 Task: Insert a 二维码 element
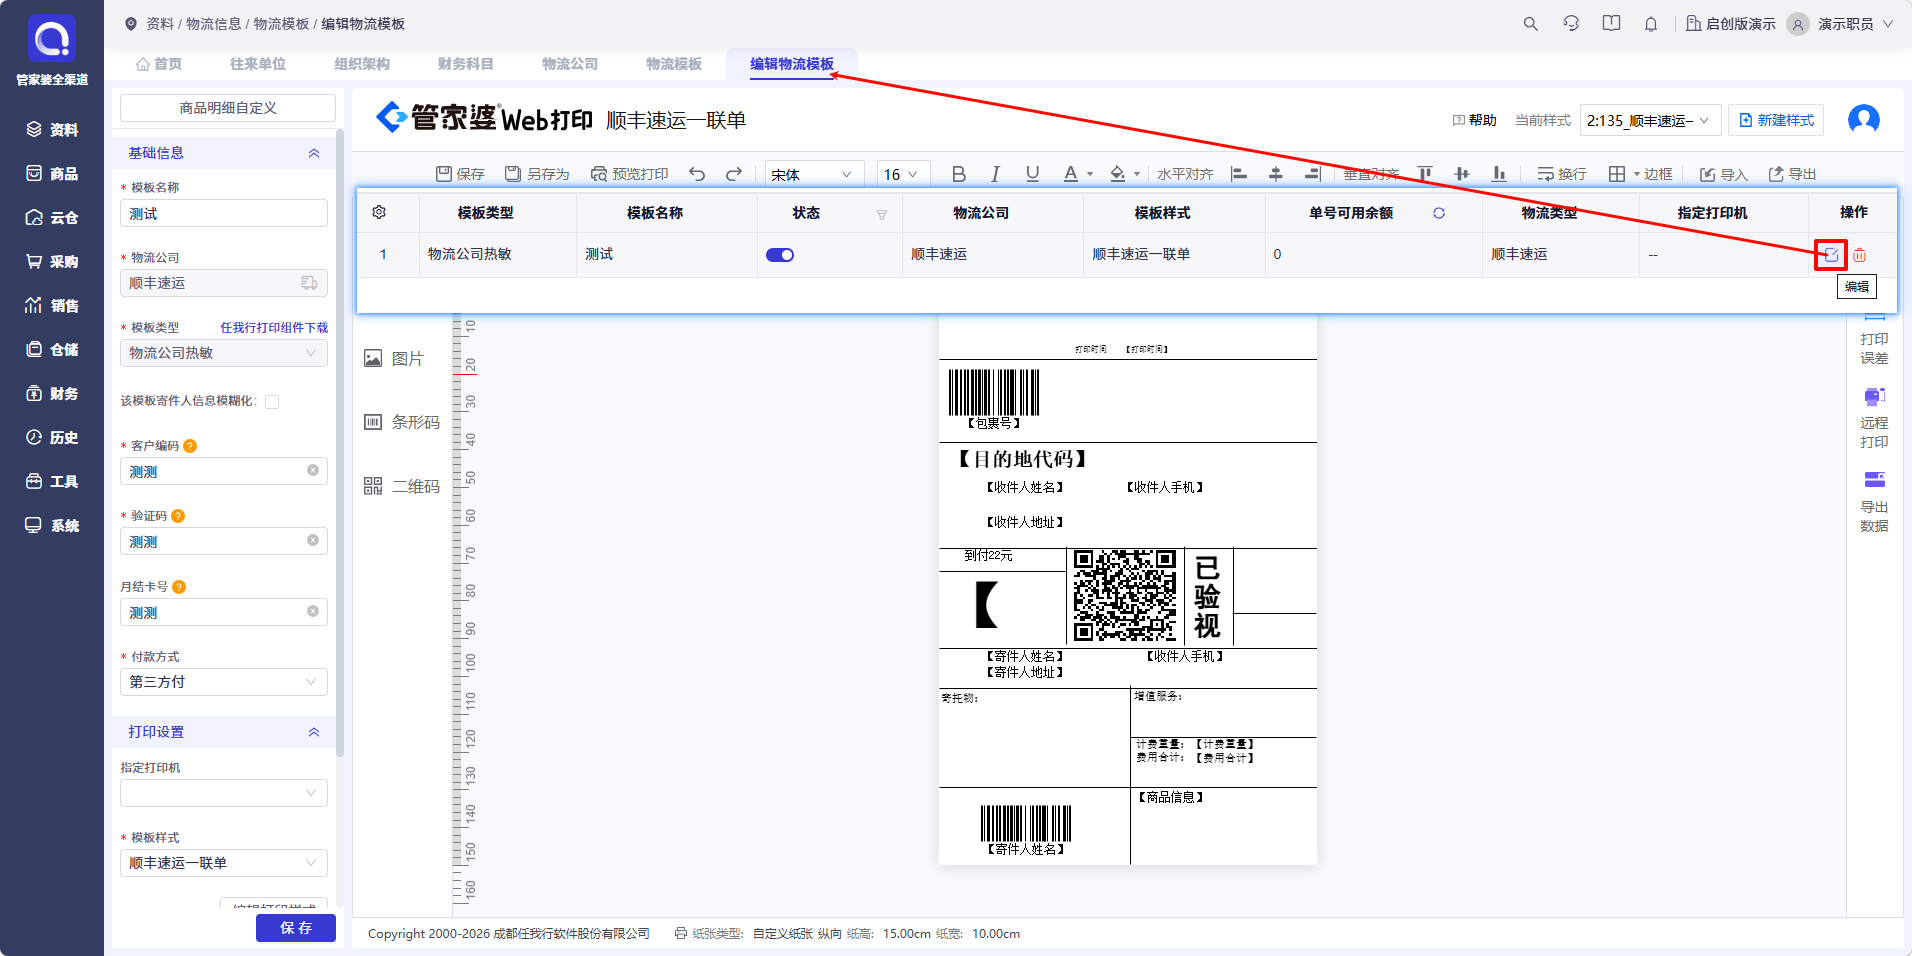coord(402,486)
